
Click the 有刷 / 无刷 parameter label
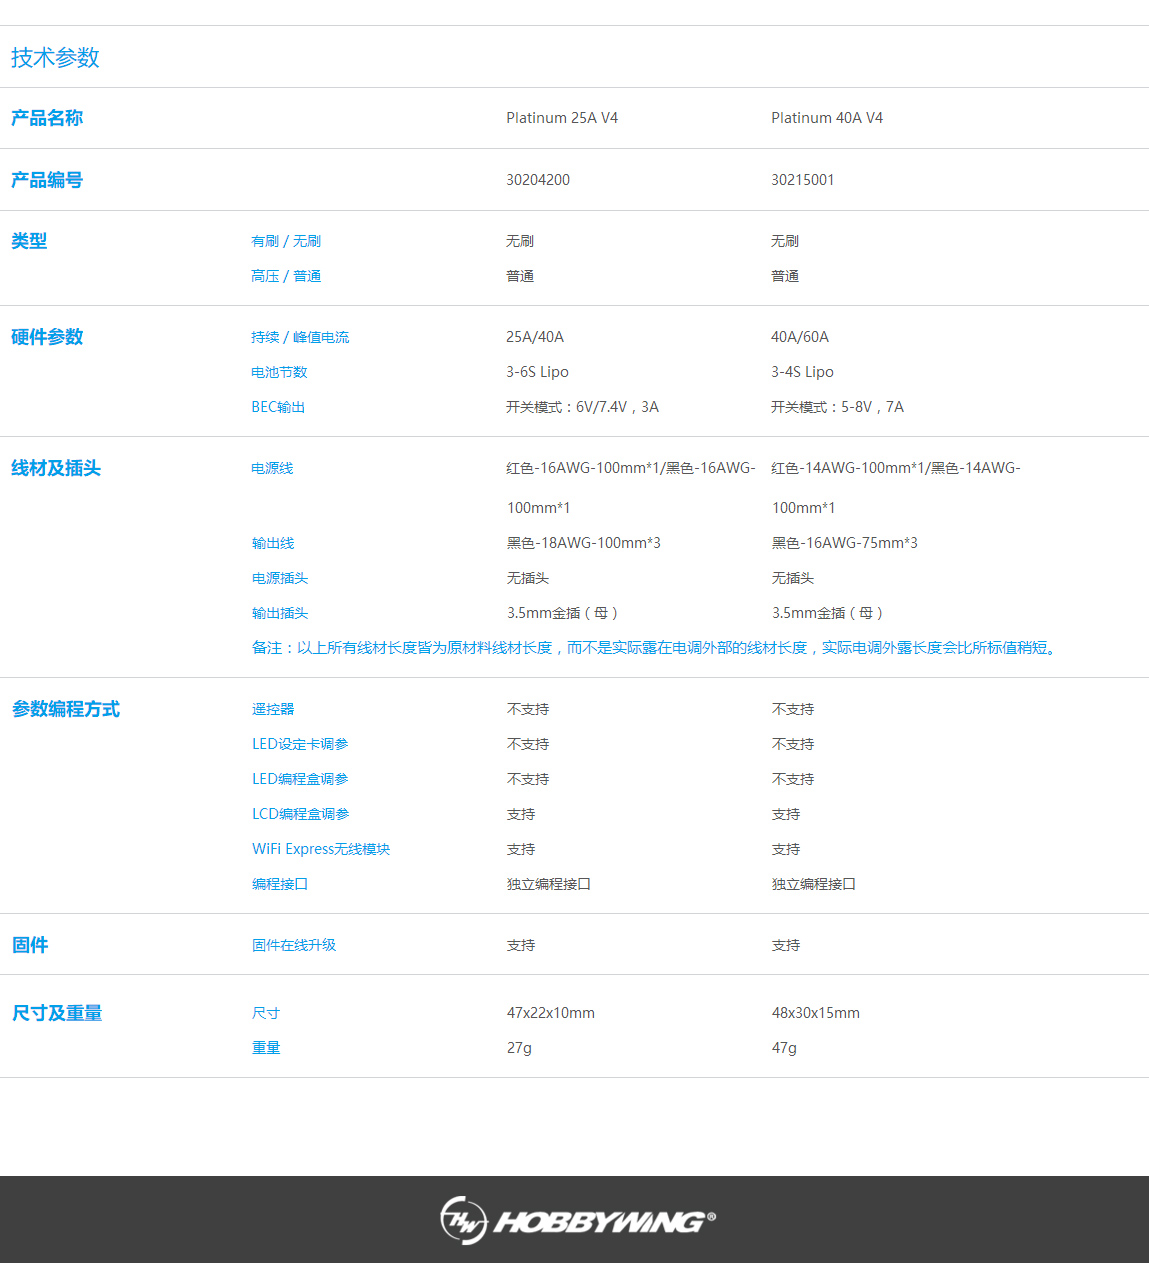coord(286,241)
